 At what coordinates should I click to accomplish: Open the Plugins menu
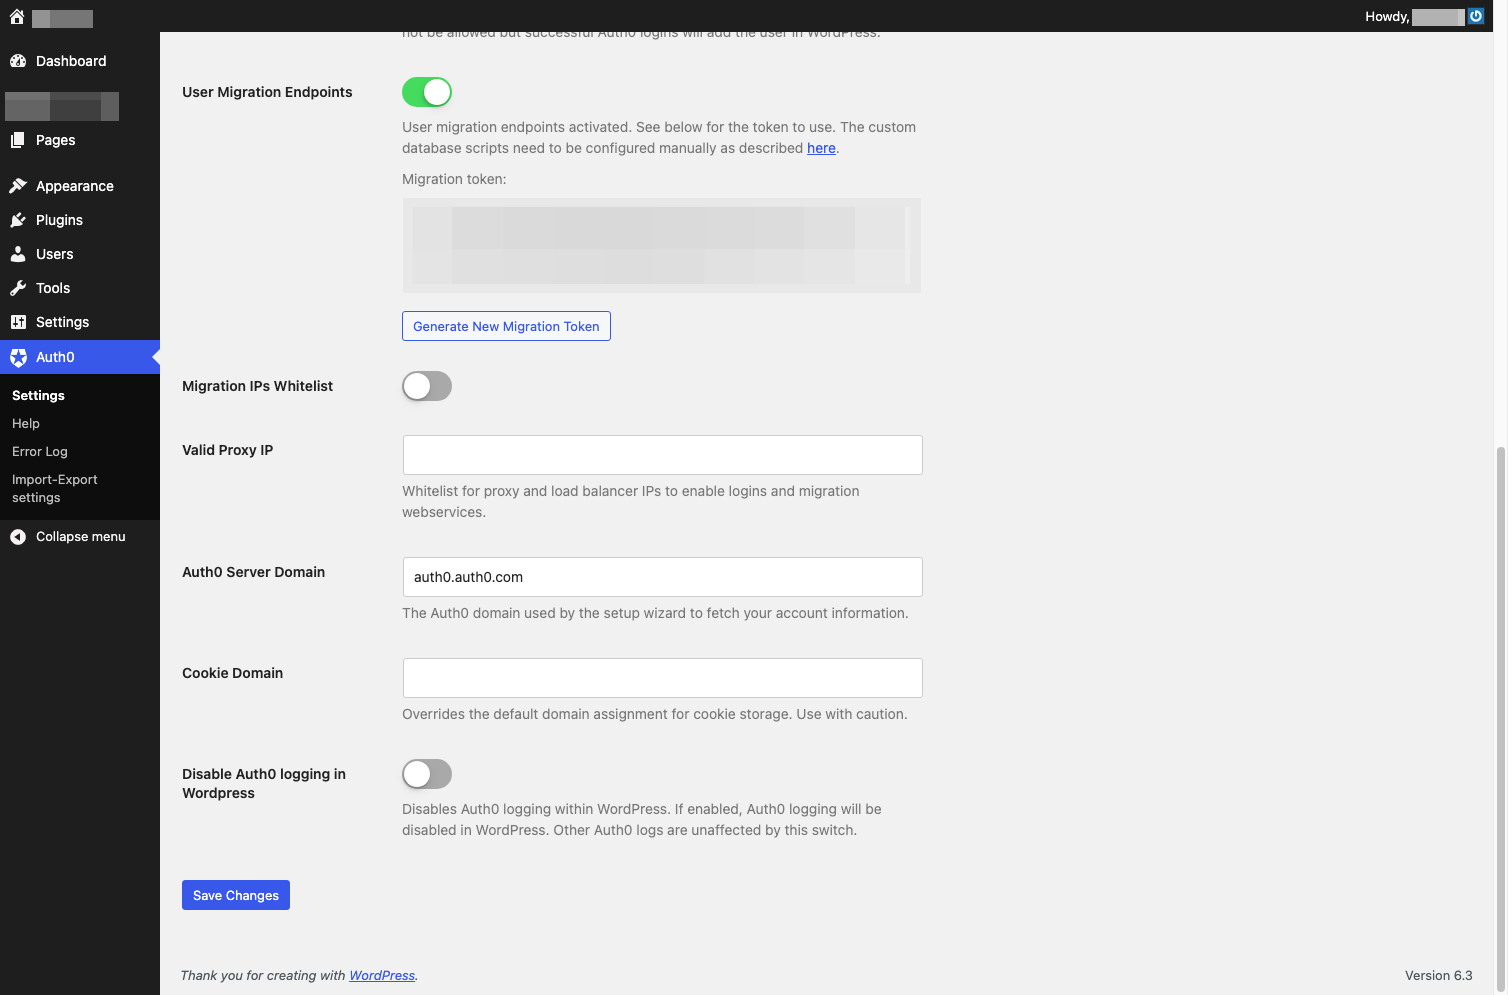point(80,220)
